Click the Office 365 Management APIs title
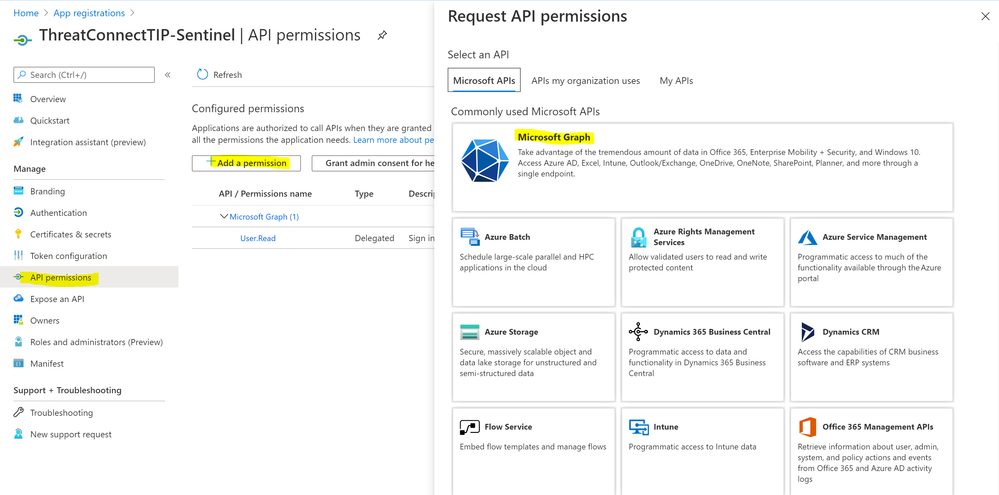 (x=878, y=427)
